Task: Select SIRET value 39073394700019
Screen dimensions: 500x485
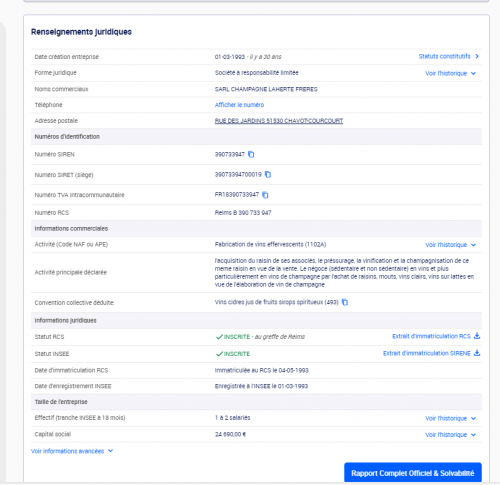Action: click(x=238, y=174)
